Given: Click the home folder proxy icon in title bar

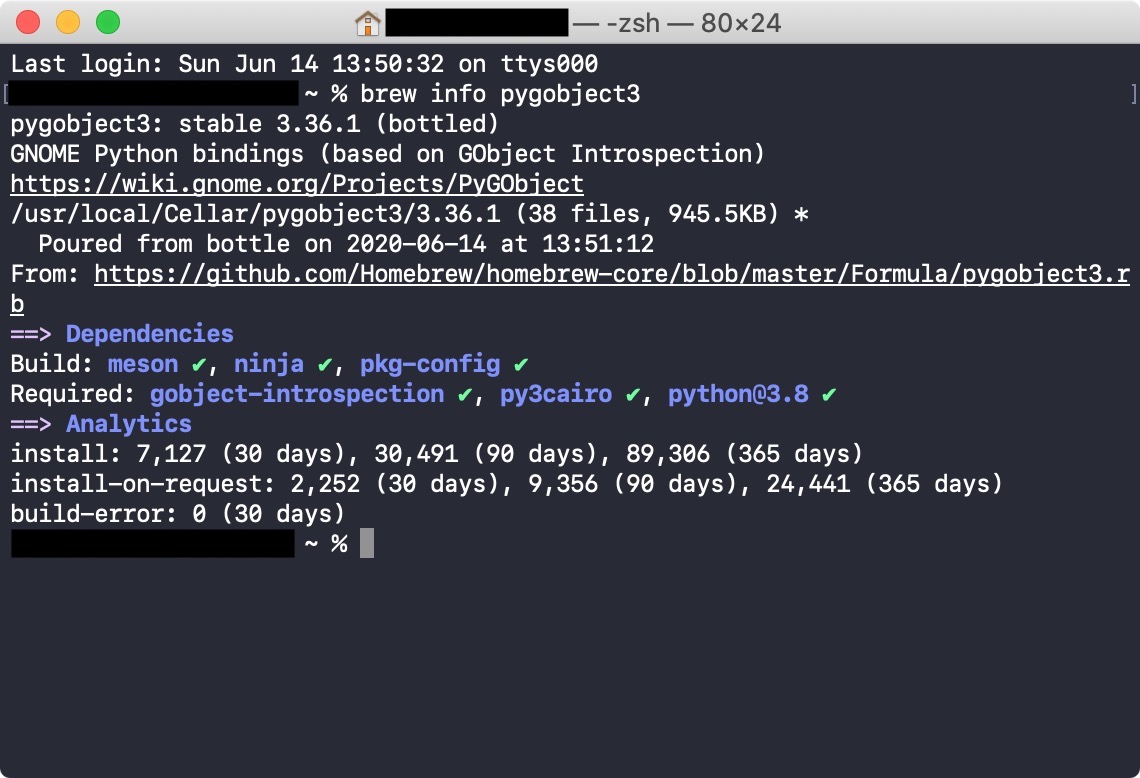Looking at the screenshot, I should tap(368, 22).
